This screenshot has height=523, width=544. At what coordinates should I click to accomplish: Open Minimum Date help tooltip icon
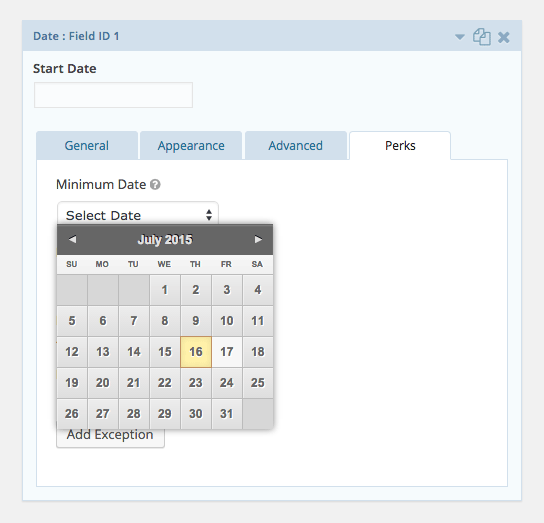pos(155,185)
